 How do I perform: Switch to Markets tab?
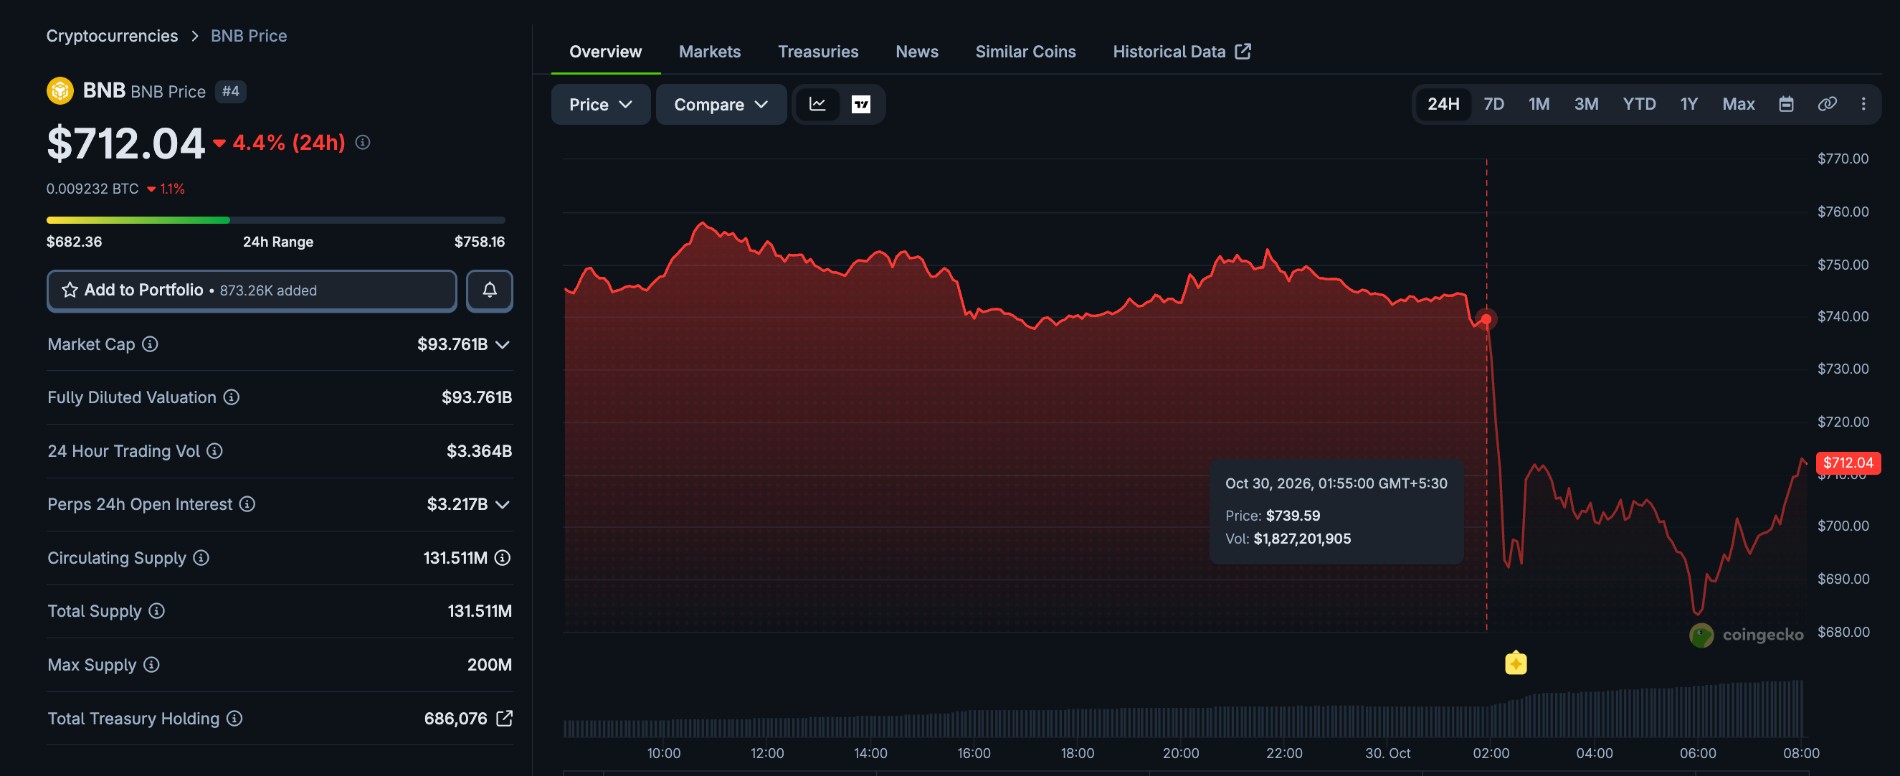(710, 52)
